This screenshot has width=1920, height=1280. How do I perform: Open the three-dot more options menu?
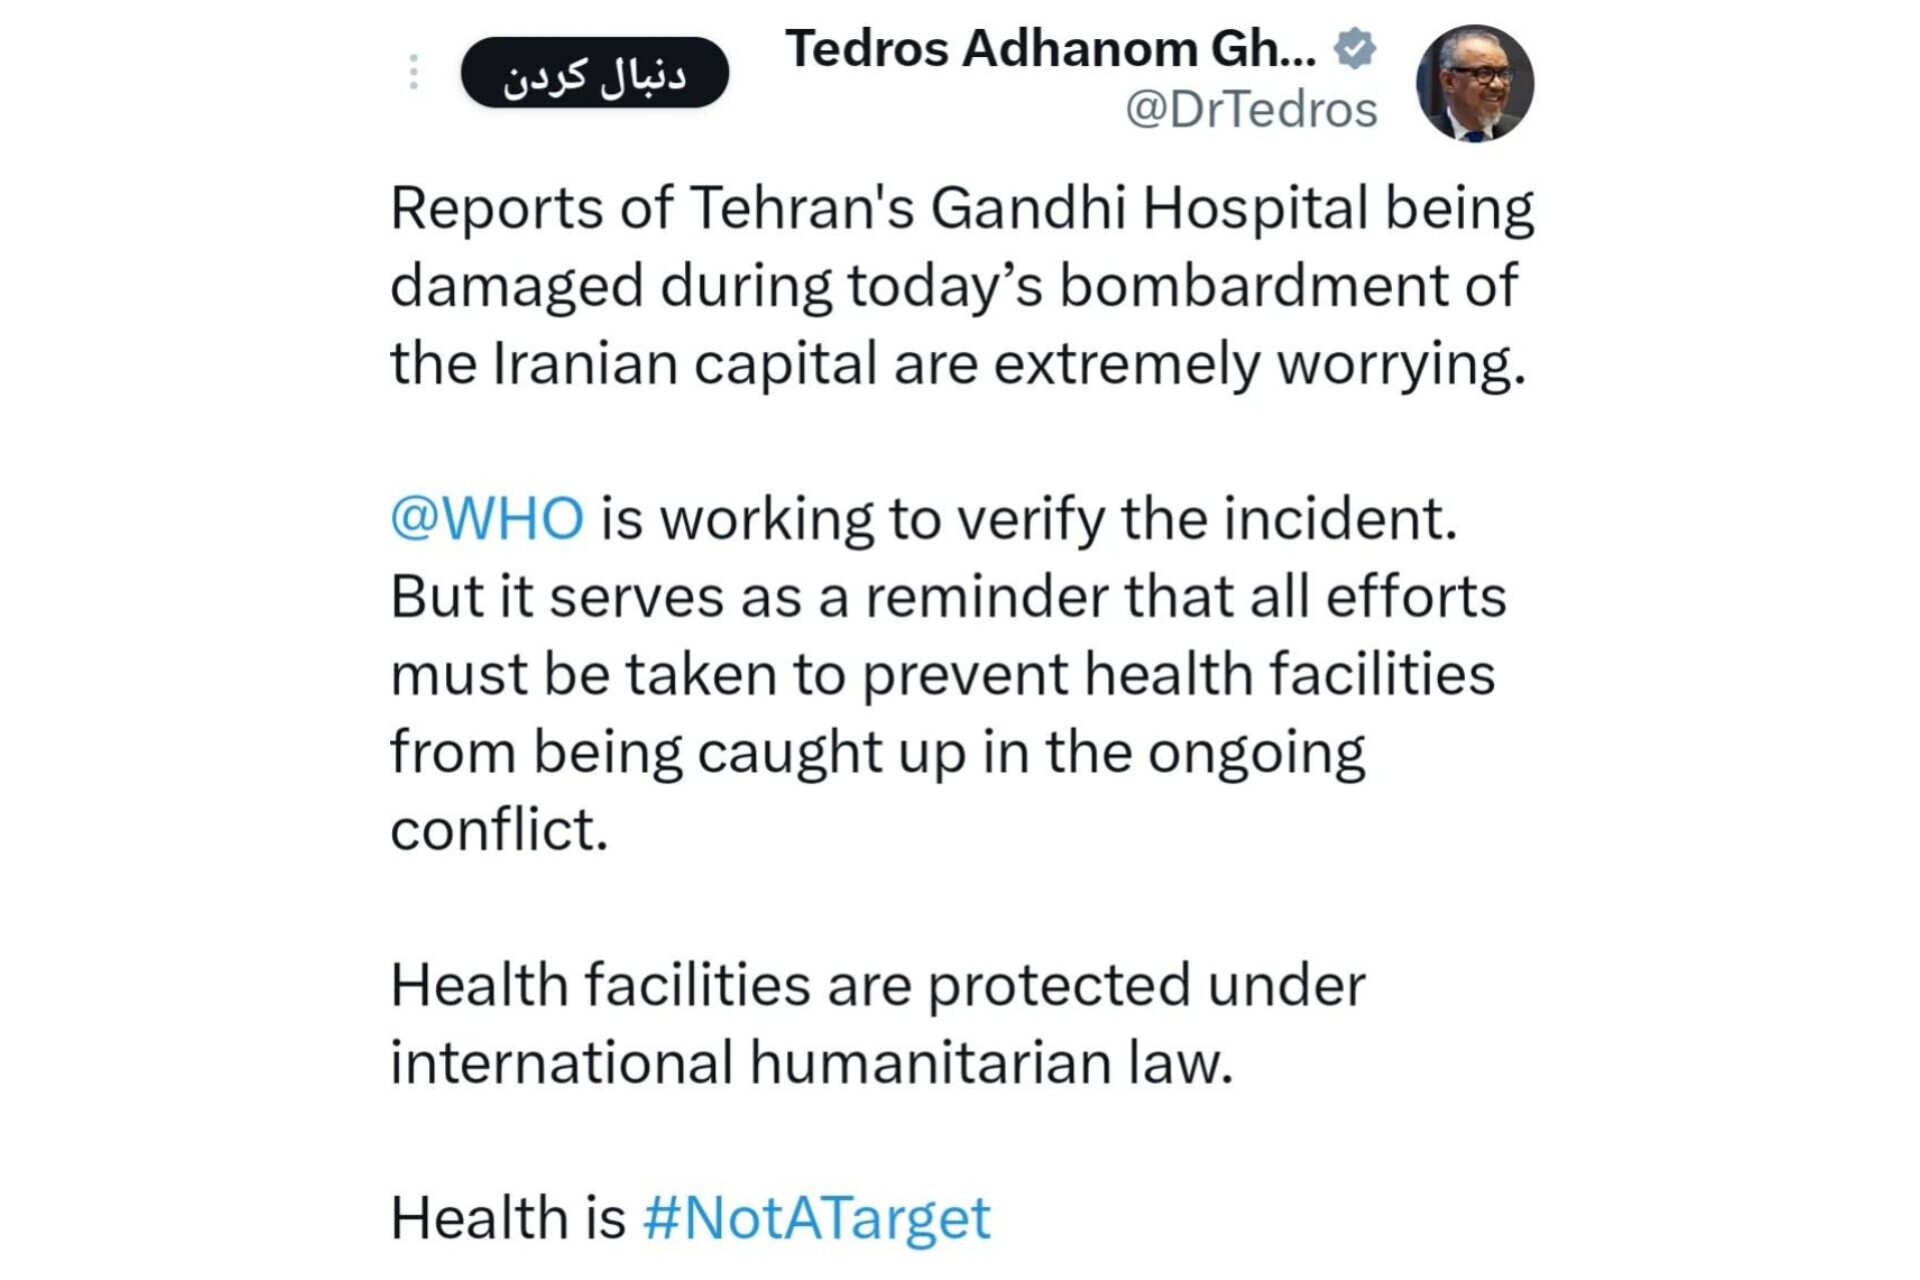(x=413, y=72)
